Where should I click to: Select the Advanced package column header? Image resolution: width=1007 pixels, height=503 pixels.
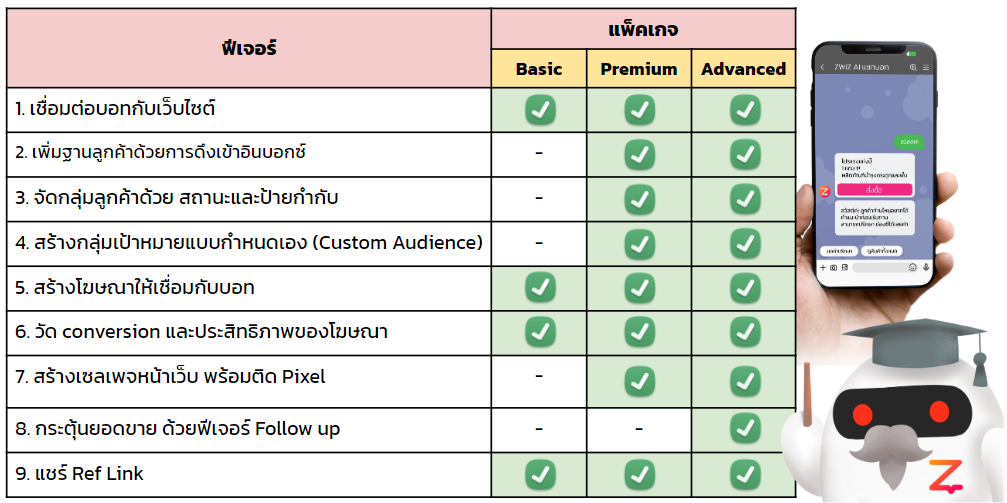pyautogui.click(x=744, y=69)
